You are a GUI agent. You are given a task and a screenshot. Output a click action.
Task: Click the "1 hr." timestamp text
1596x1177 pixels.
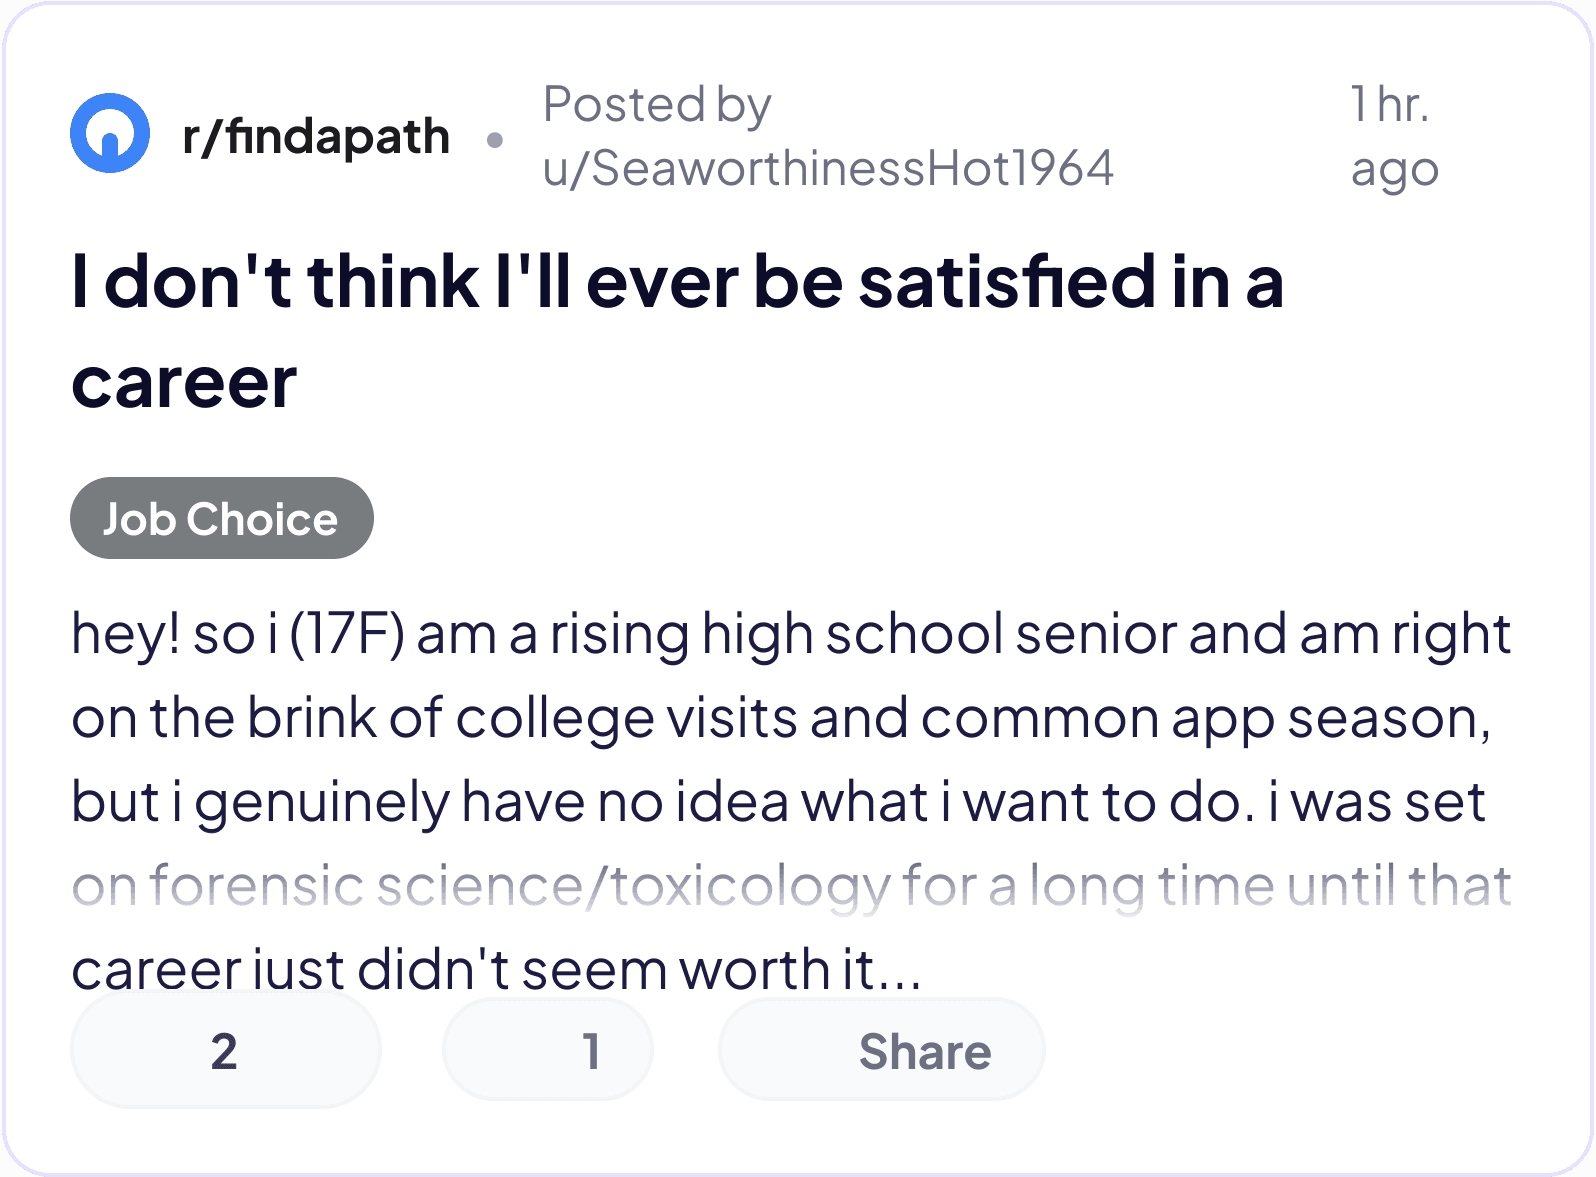(1389, 104)
